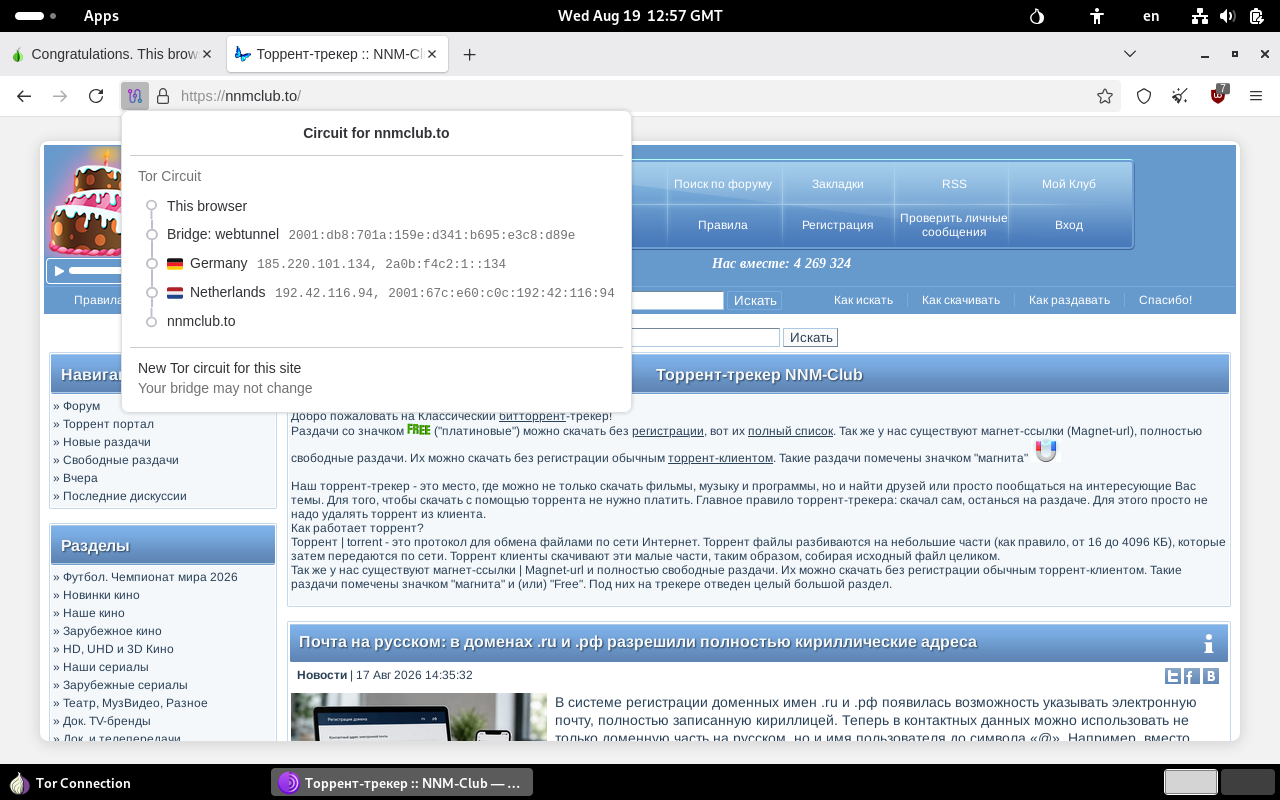Click the полный список link
Viewport: 1280px width, 800px height.
pyautogui.click(x=790, y=431)
